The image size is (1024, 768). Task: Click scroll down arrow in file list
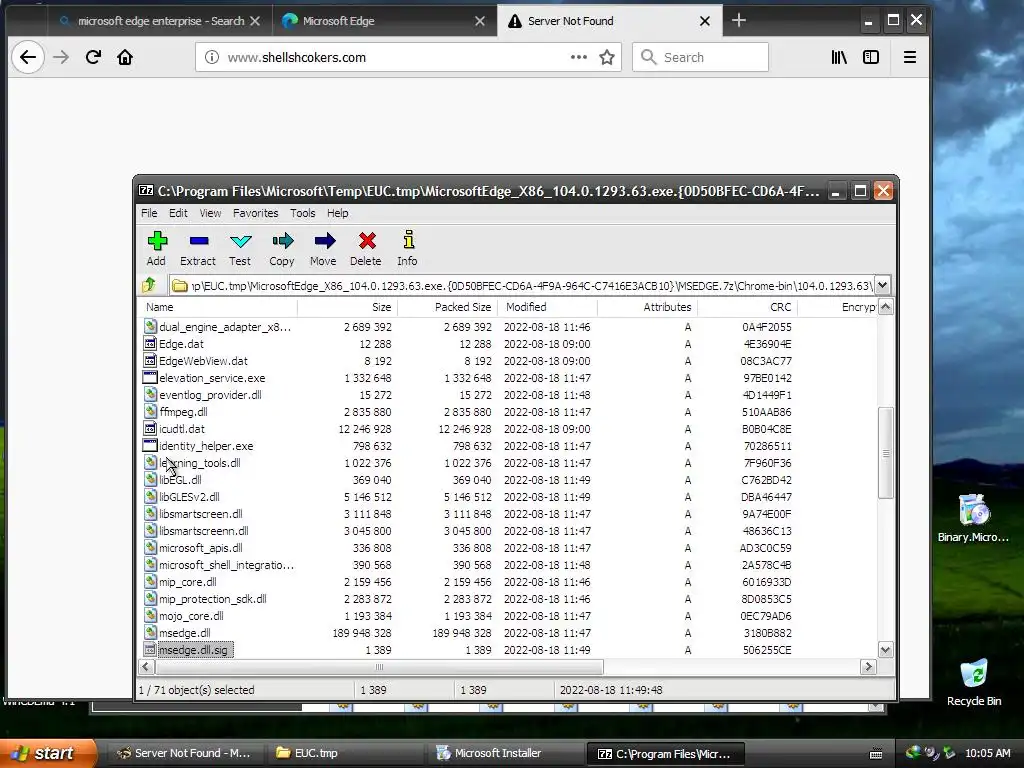pos(886,650)
